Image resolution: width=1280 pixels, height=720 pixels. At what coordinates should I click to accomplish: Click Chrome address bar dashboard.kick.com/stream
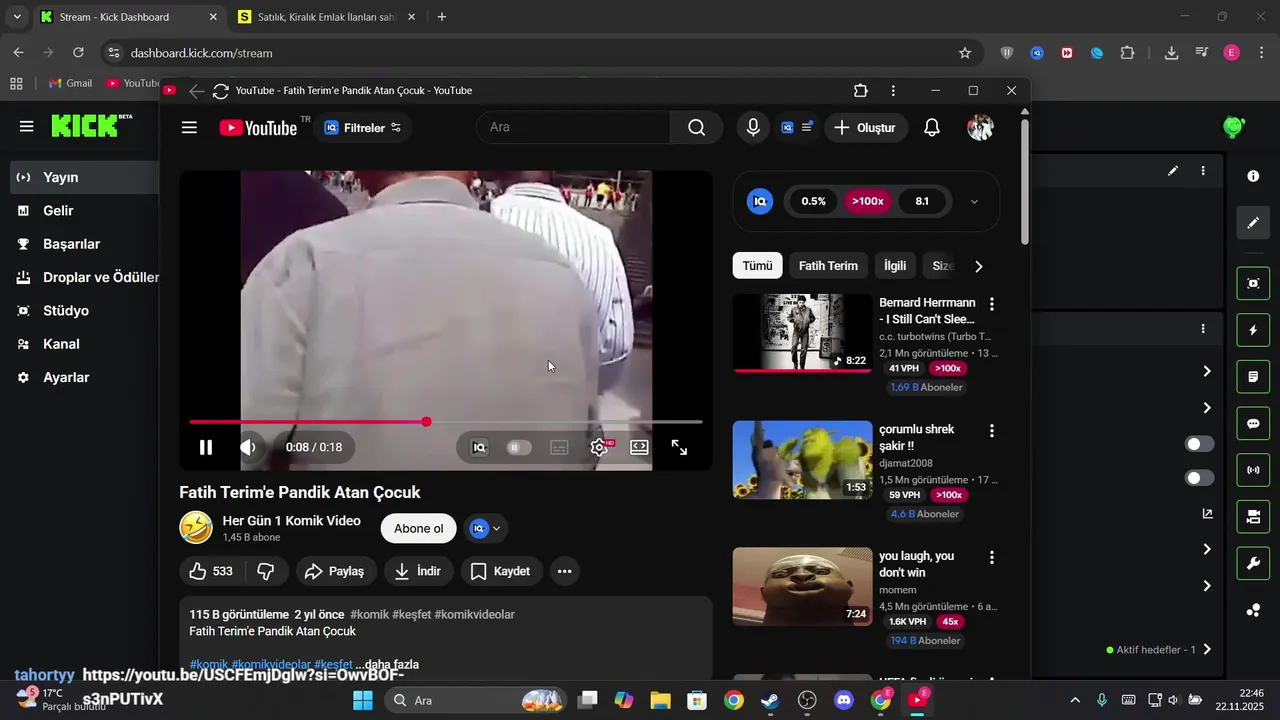tap(540, 53)
